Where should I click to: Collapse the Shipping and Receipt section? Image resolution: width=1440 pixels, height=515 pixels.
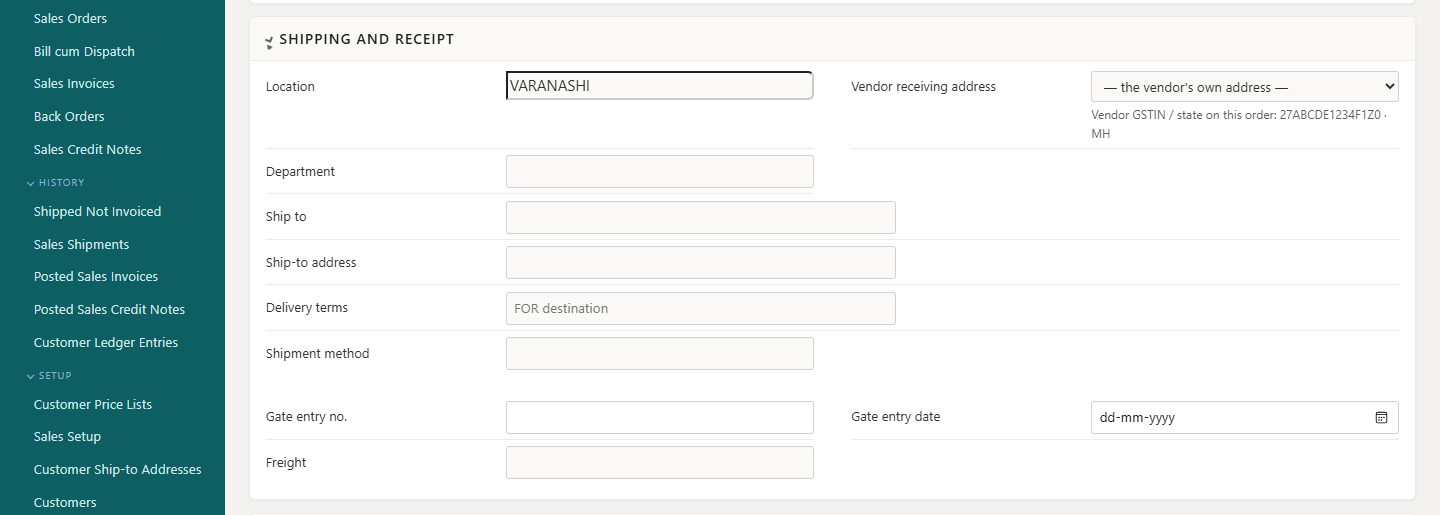pyautogui.click(x=269, y=41)
